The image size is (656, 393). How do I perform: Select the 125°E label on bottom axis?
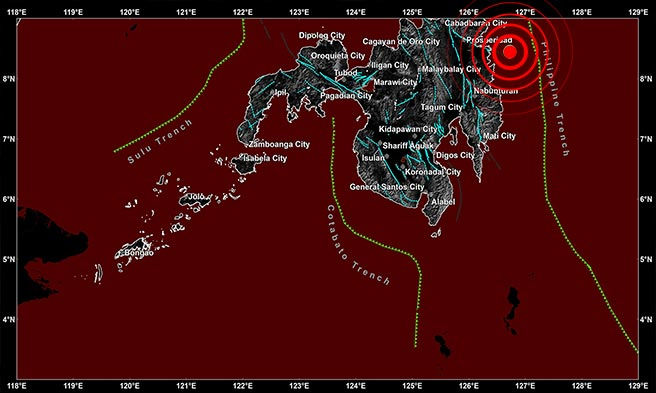point(413,385)
